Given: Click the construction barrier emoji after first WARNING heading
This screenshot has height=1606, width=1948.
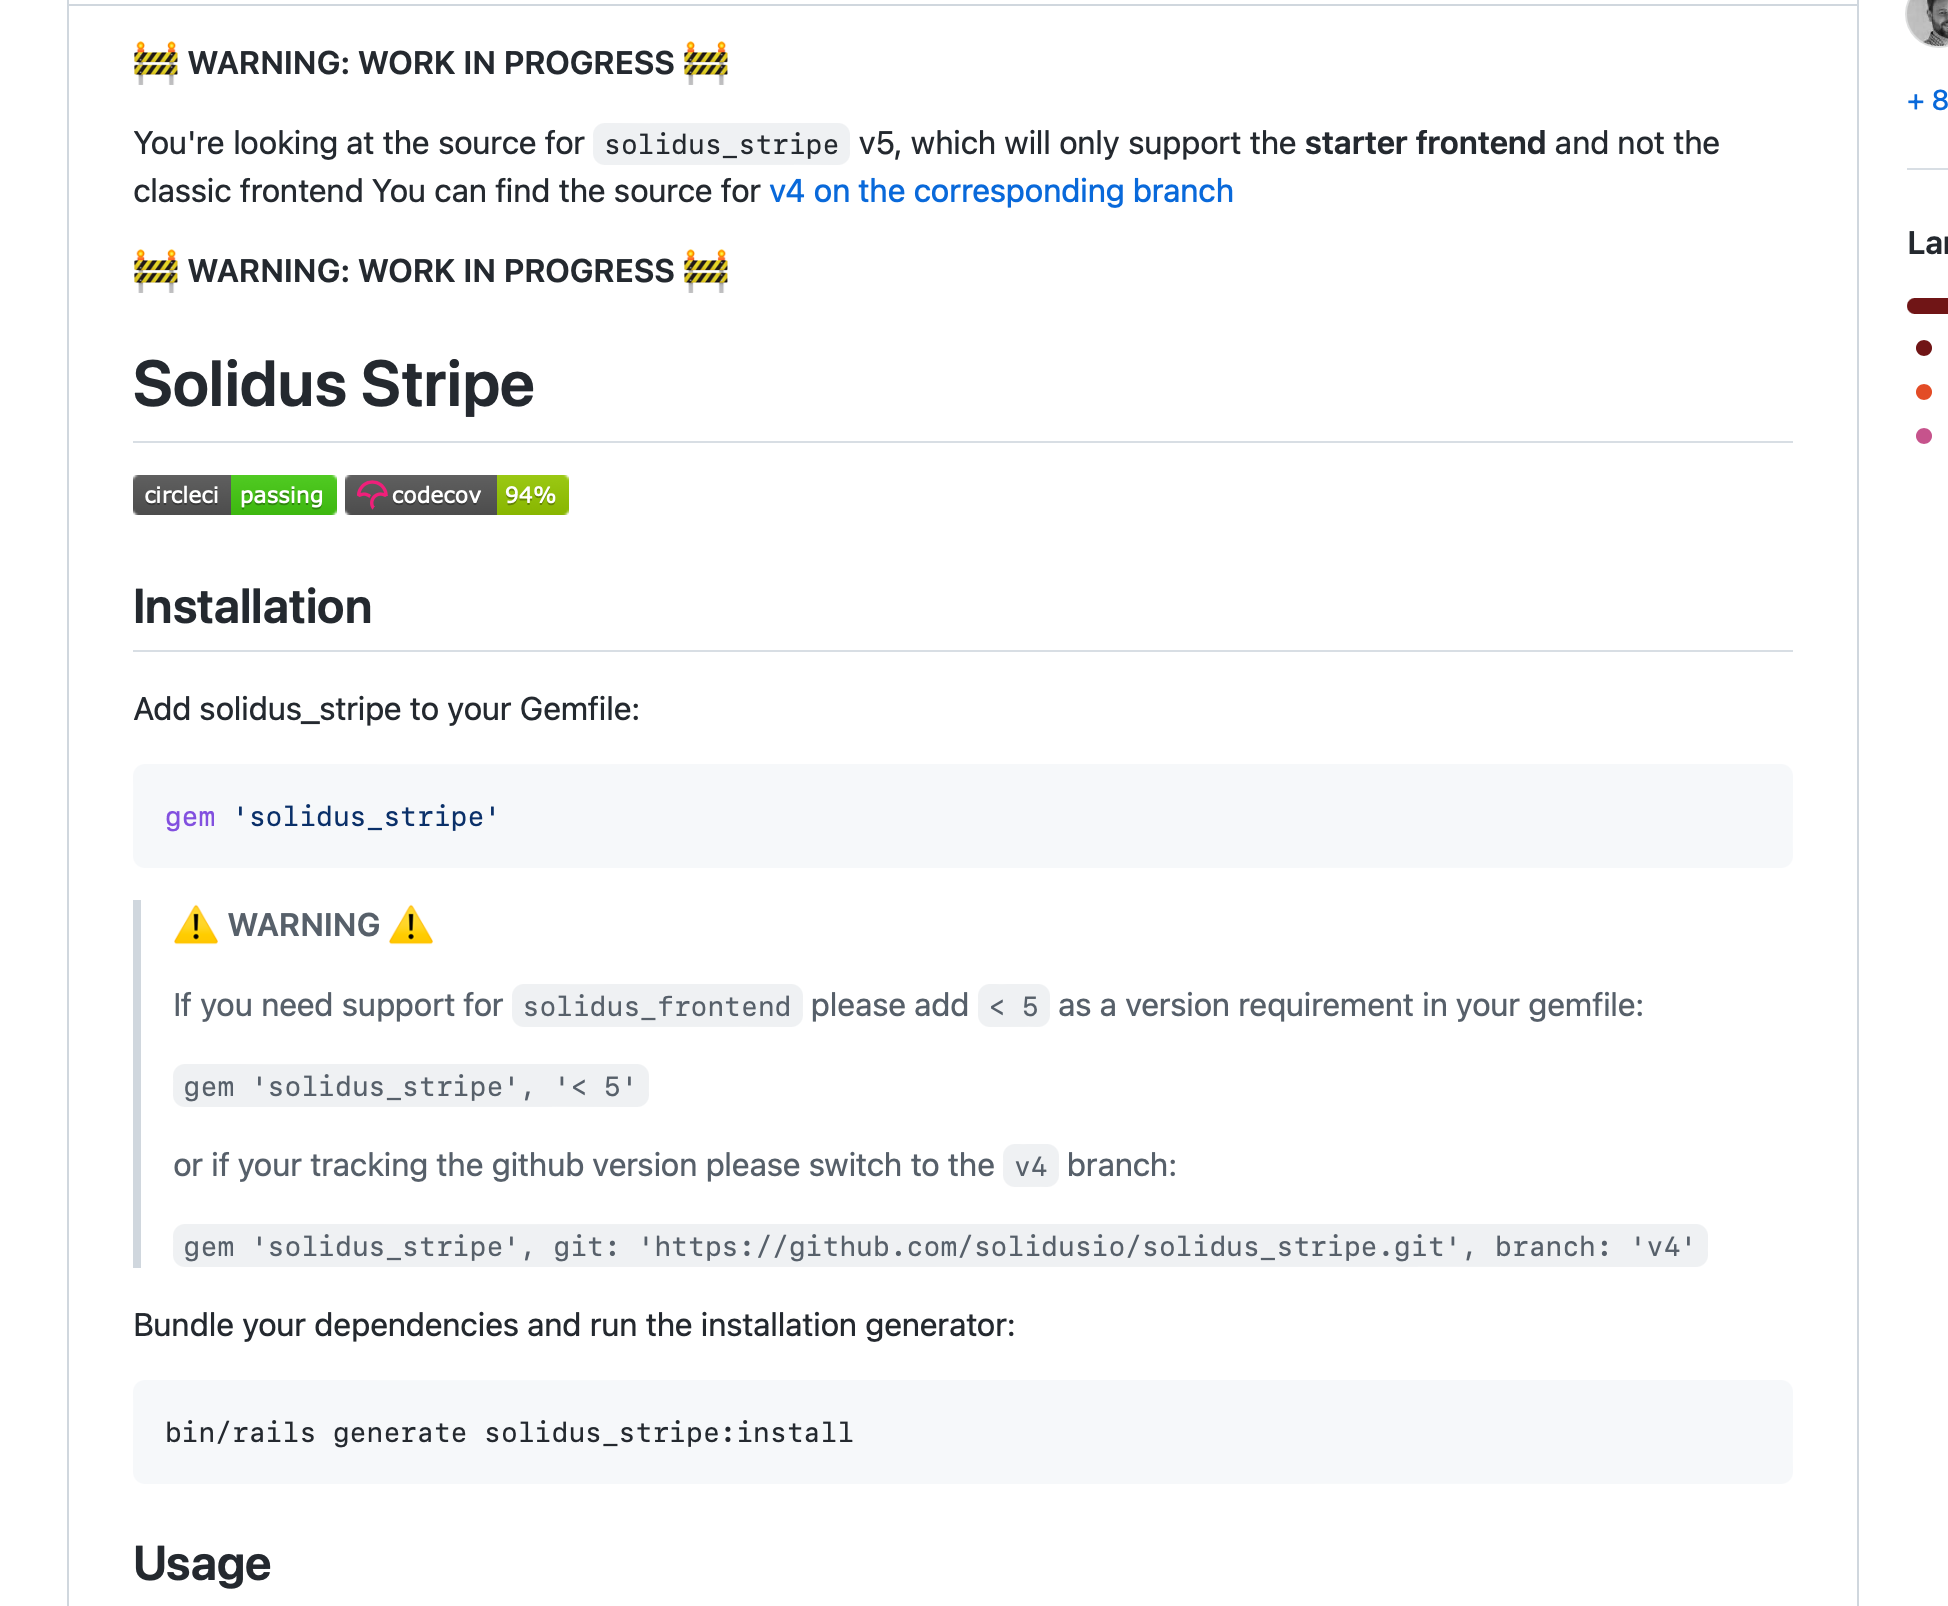Looking at the screenshot, I should click(x=706, y=62).
